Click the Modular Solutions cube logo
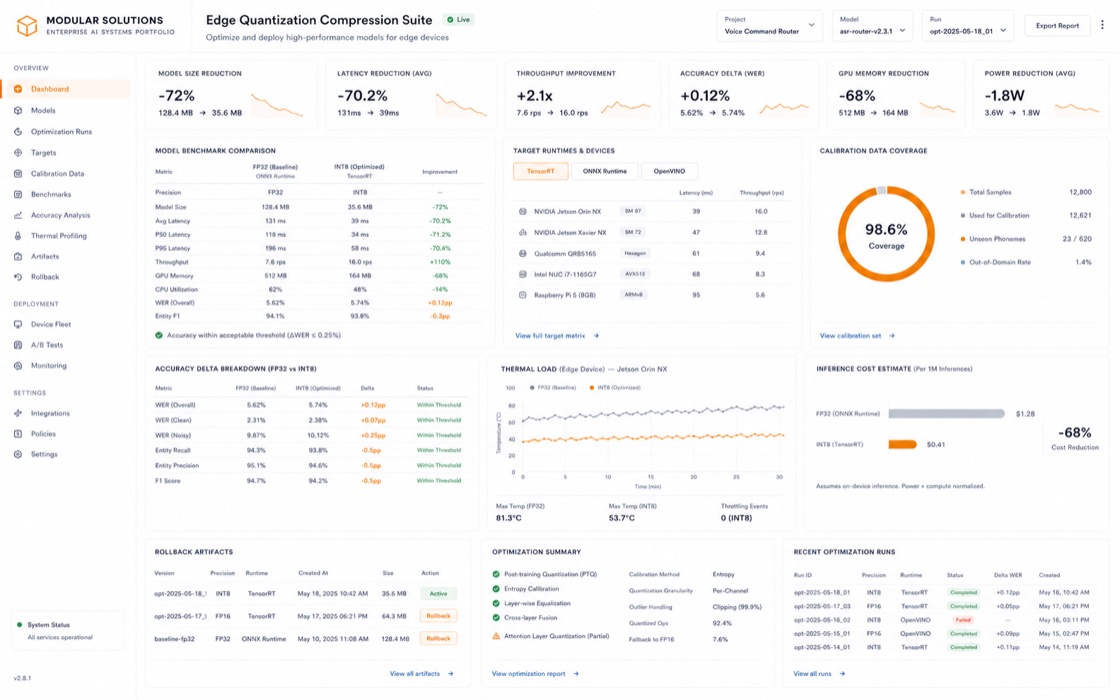The width and height of the screenshot is (1120, 700). 26,26
